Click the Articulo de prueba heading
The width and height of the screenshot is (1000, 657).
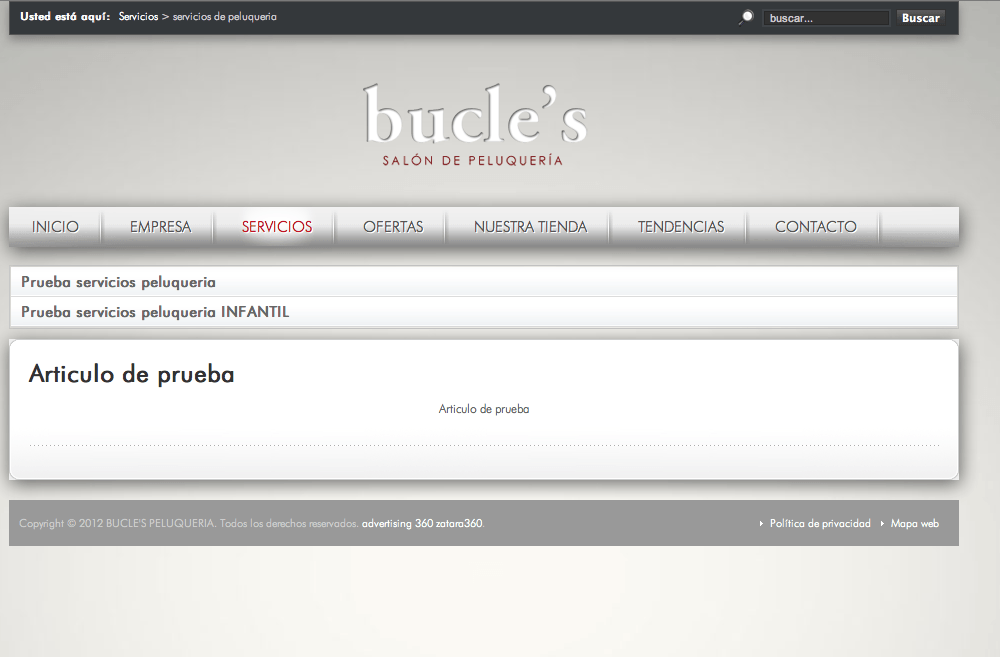(131, 374)
